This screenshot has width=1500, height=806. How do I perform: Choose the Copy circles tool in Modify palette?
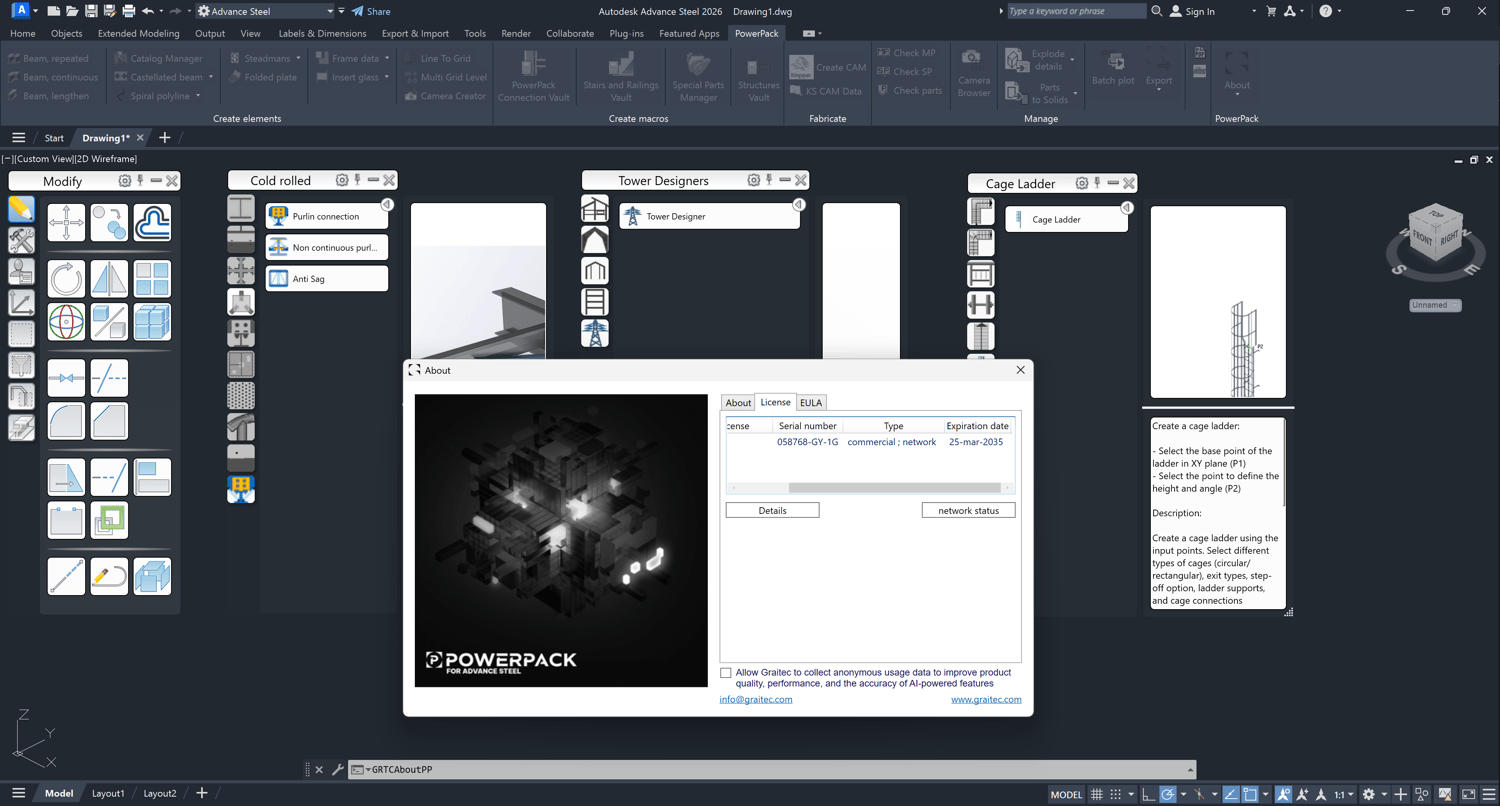click(x=109, y=222)
